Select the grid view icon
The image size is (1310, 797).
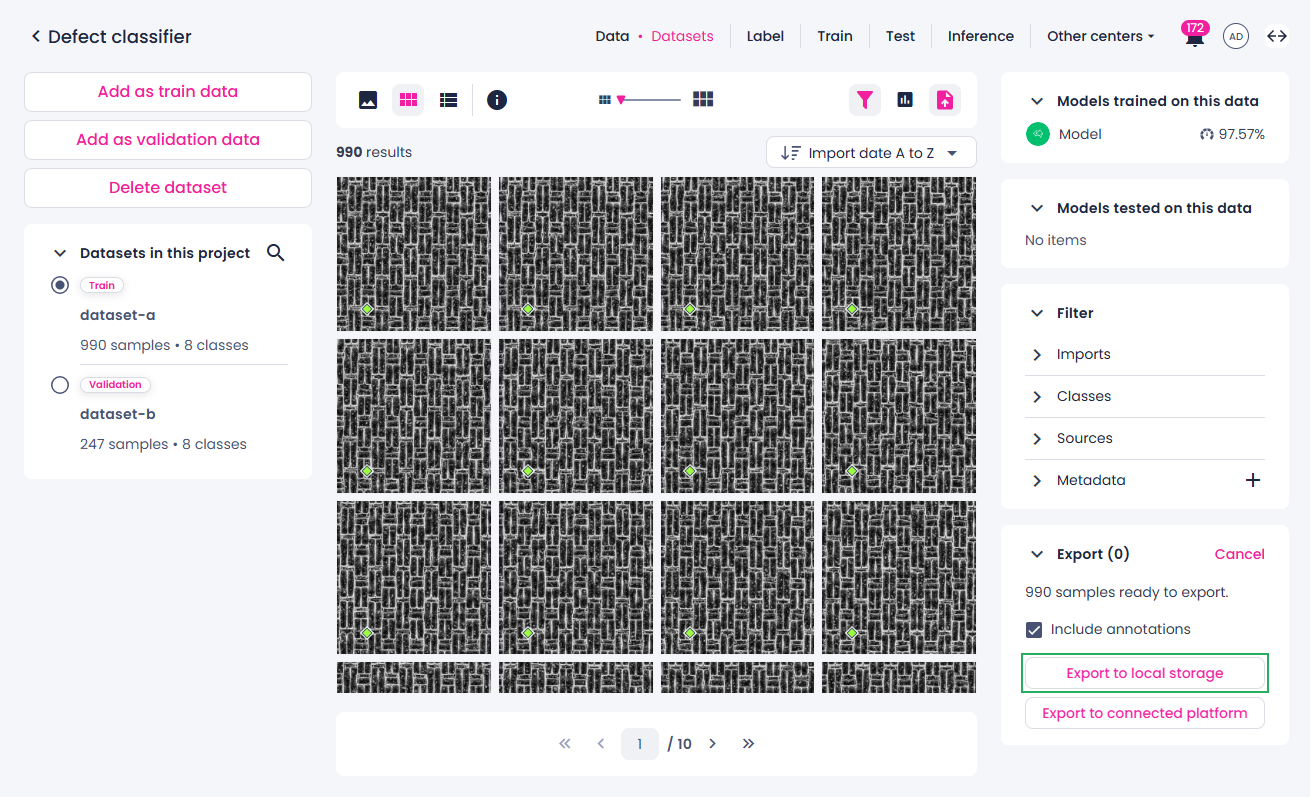coord(408,100)
